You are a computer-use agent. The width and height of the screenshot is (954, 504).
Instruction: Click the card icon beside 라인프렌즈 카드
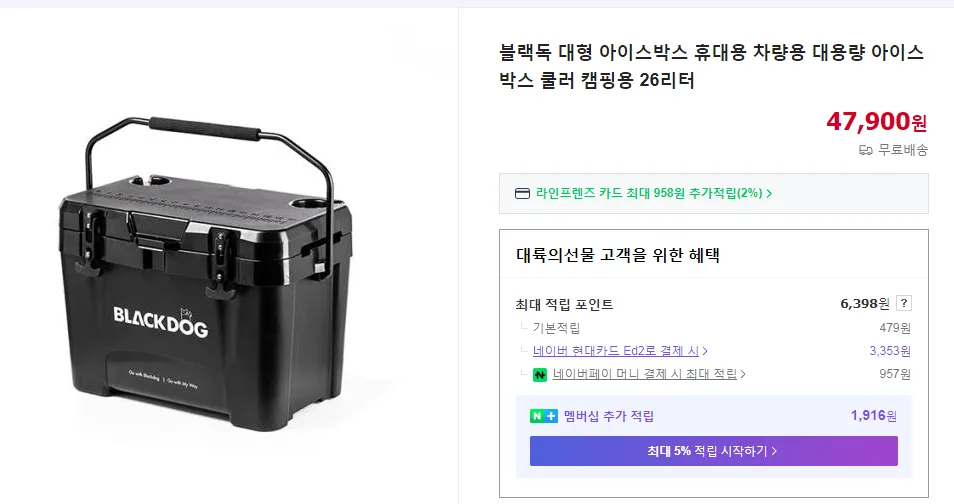(x=522, y=193)
